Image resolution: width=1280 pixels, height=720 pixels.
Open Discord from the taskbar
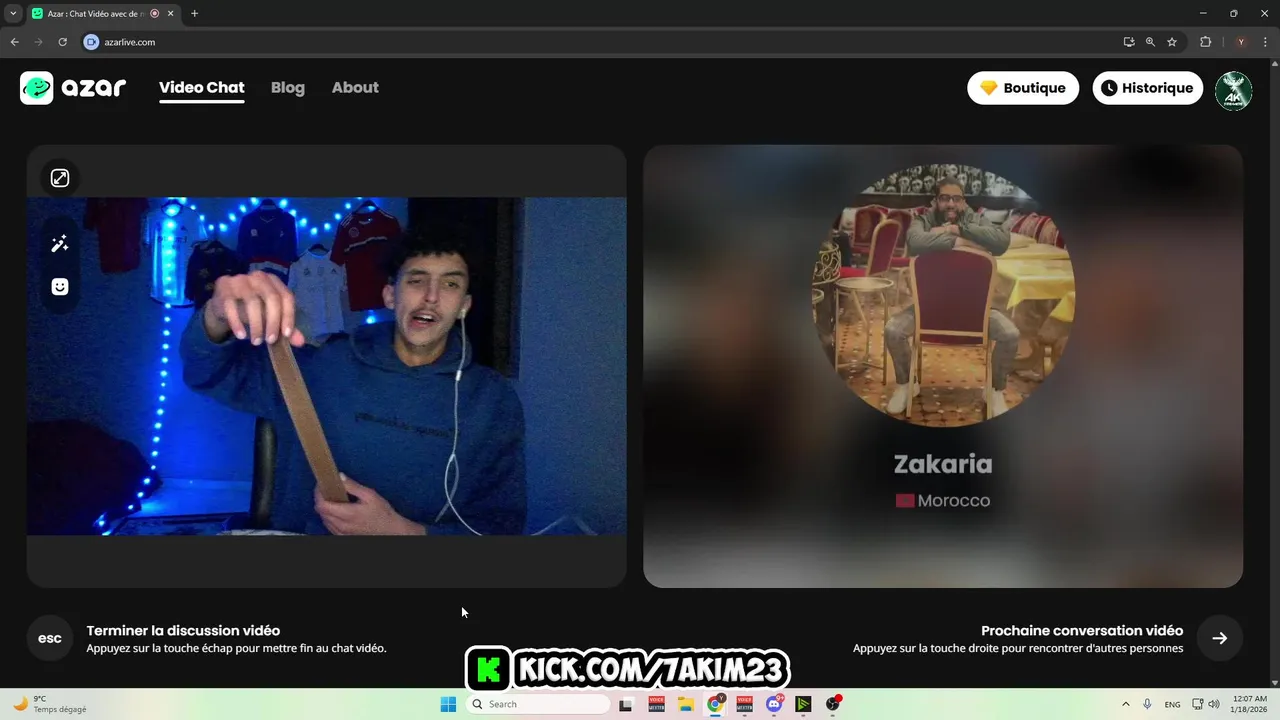point(774,704)
